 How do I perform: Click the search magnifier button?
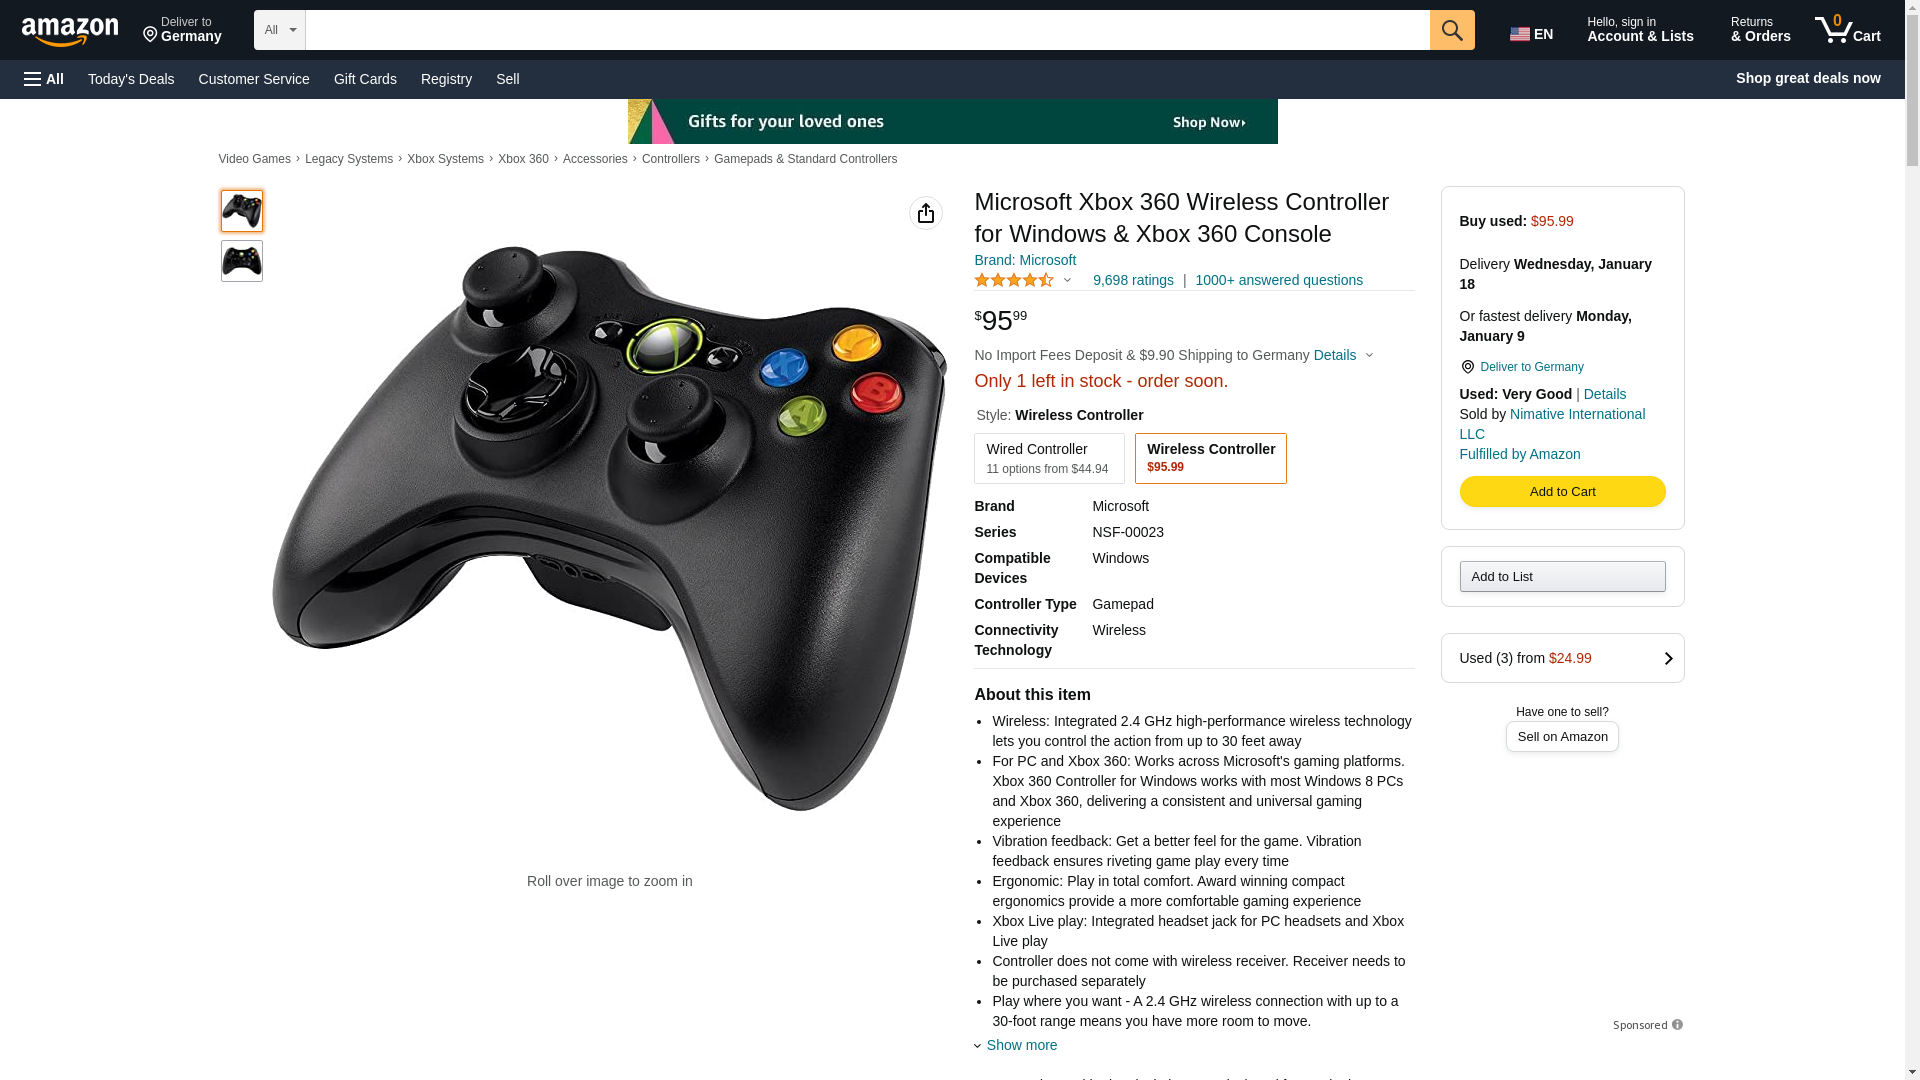[1452, 30]
